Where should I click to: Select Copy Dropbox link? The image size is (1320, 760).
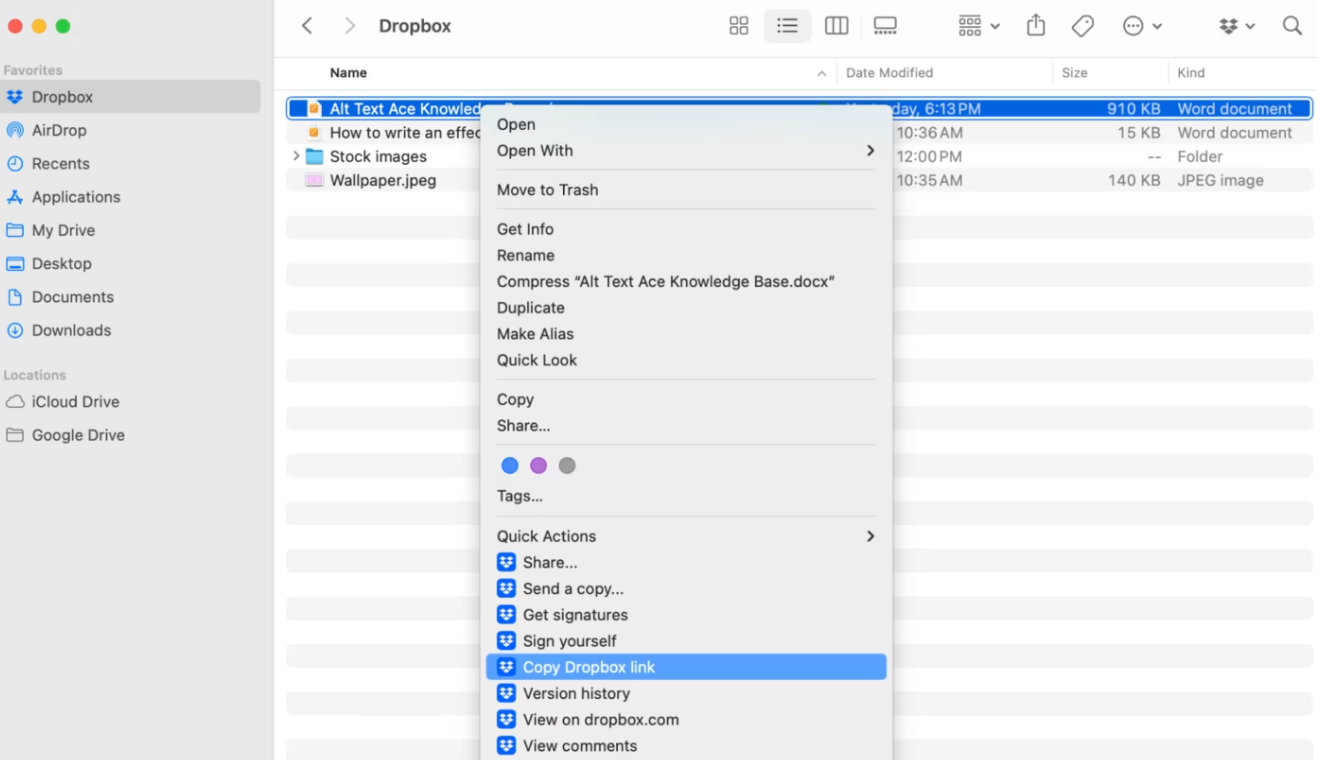tap(588, 666)
